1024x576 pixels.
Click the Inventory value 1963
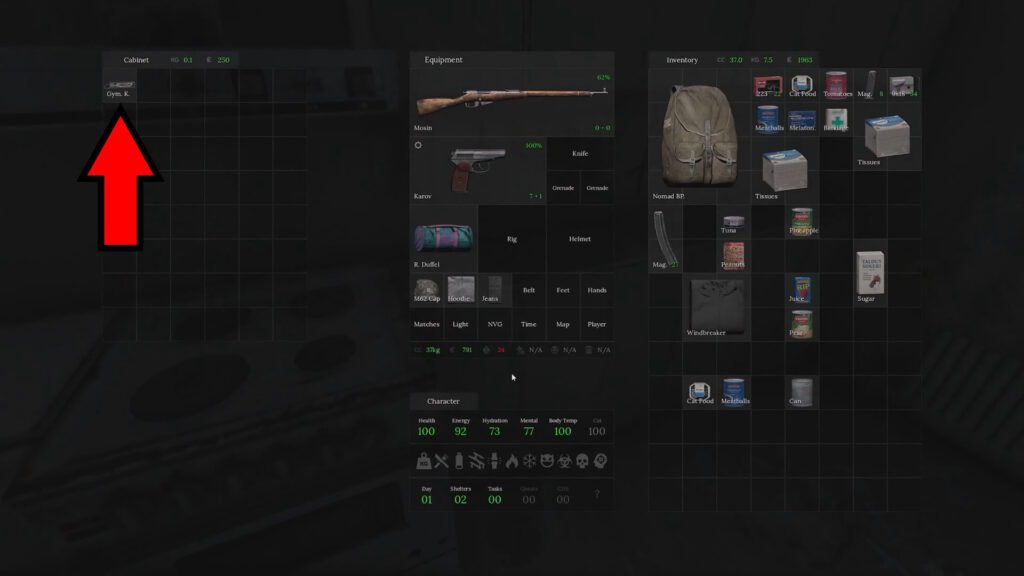click(805, 60)
